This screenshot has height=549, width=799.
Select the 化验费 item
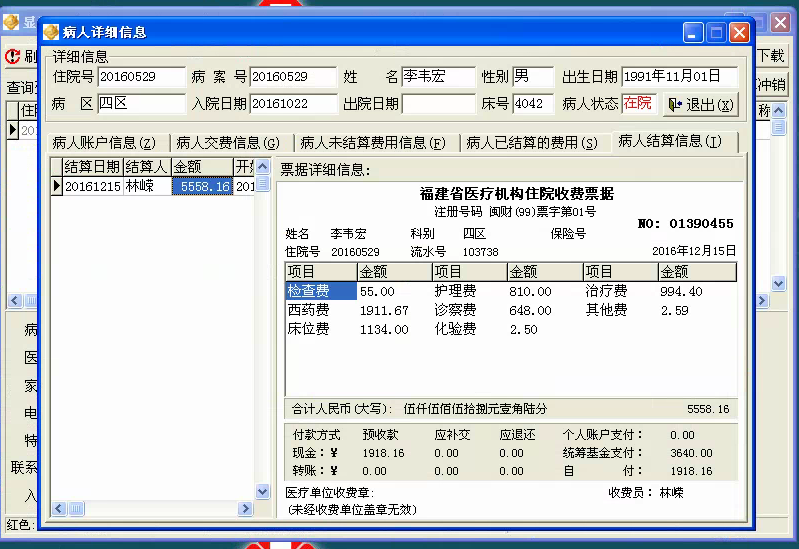(455, 329)
